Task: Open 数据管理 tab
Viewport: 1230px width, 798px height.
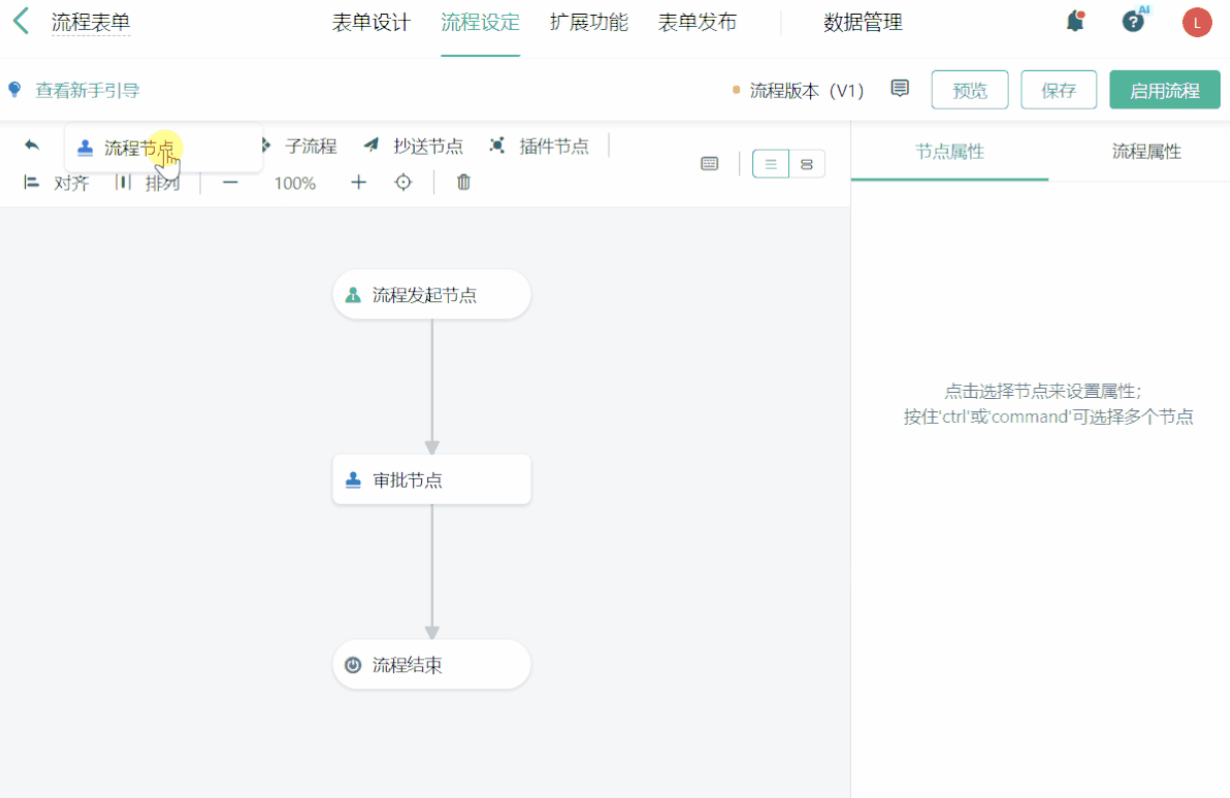Action: point(863,23)
